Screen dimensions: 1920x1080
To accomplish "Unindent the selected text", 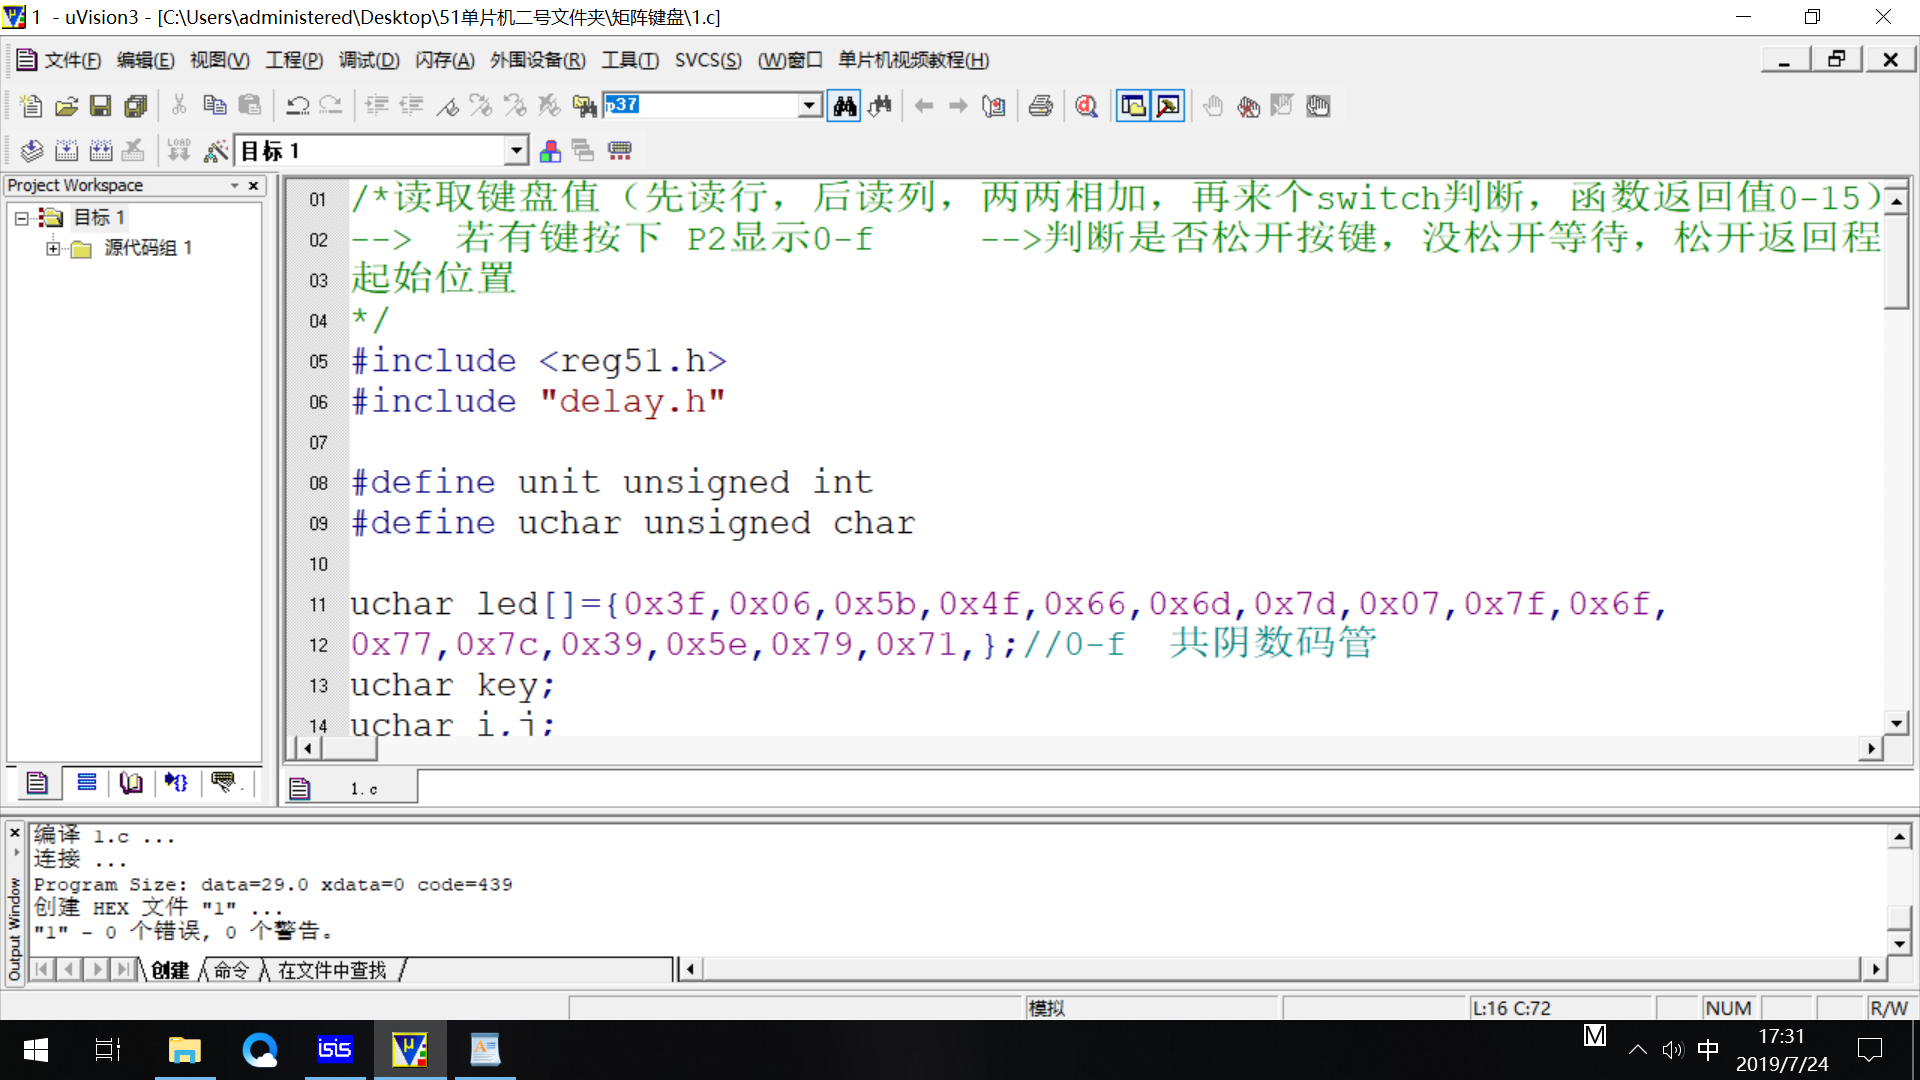I will click(x=411, y=105).
